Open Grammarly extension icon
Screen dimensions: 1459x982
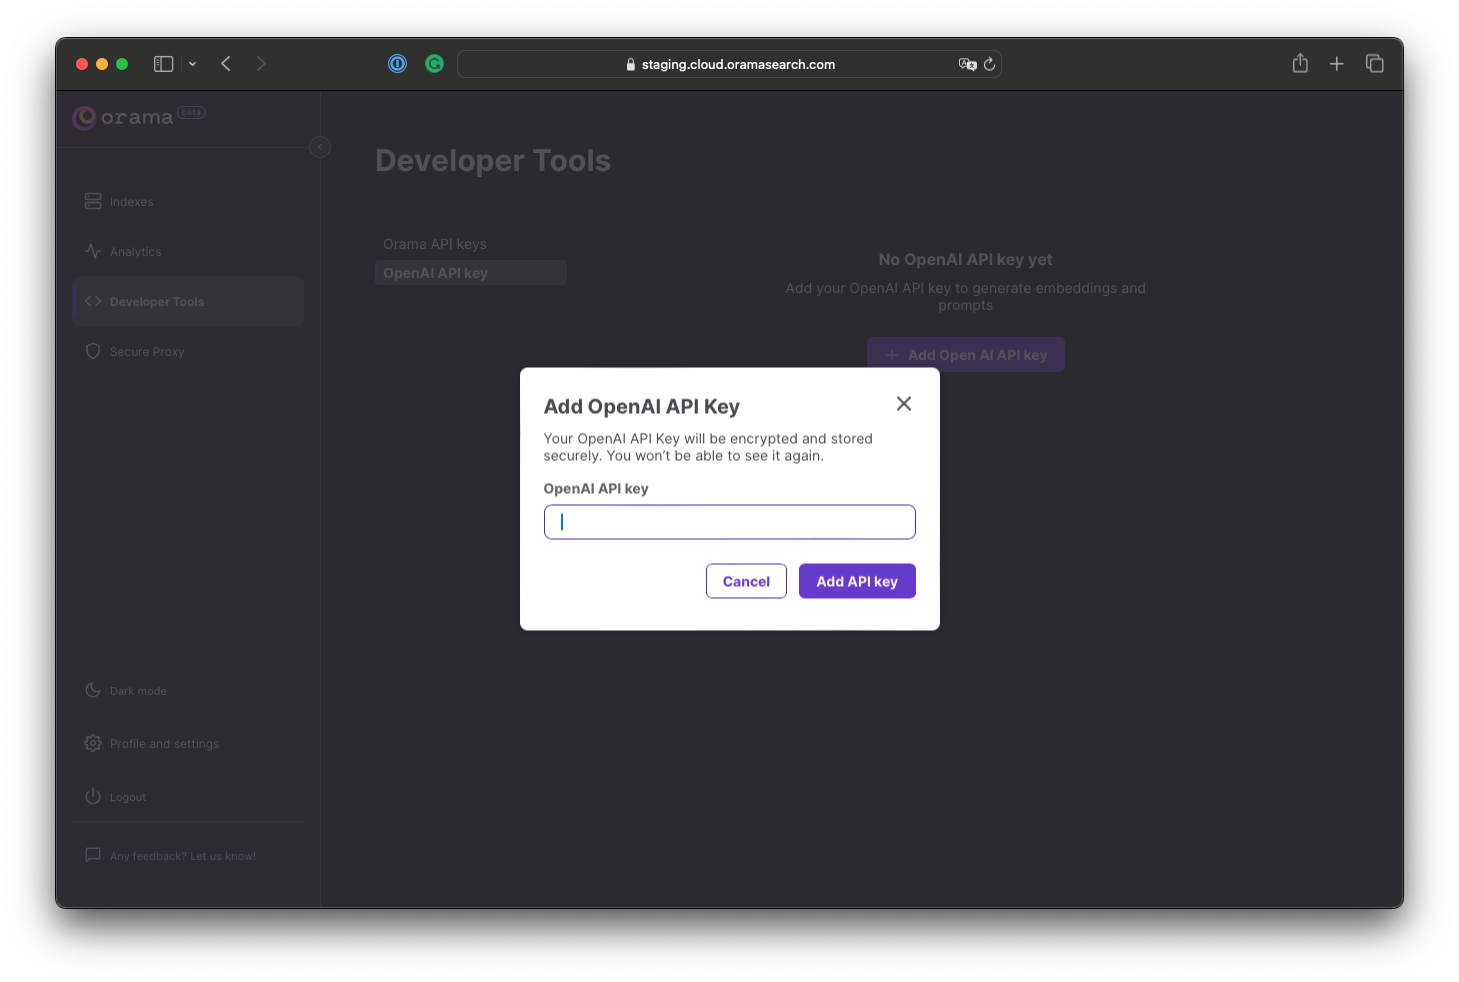(434, 64)
